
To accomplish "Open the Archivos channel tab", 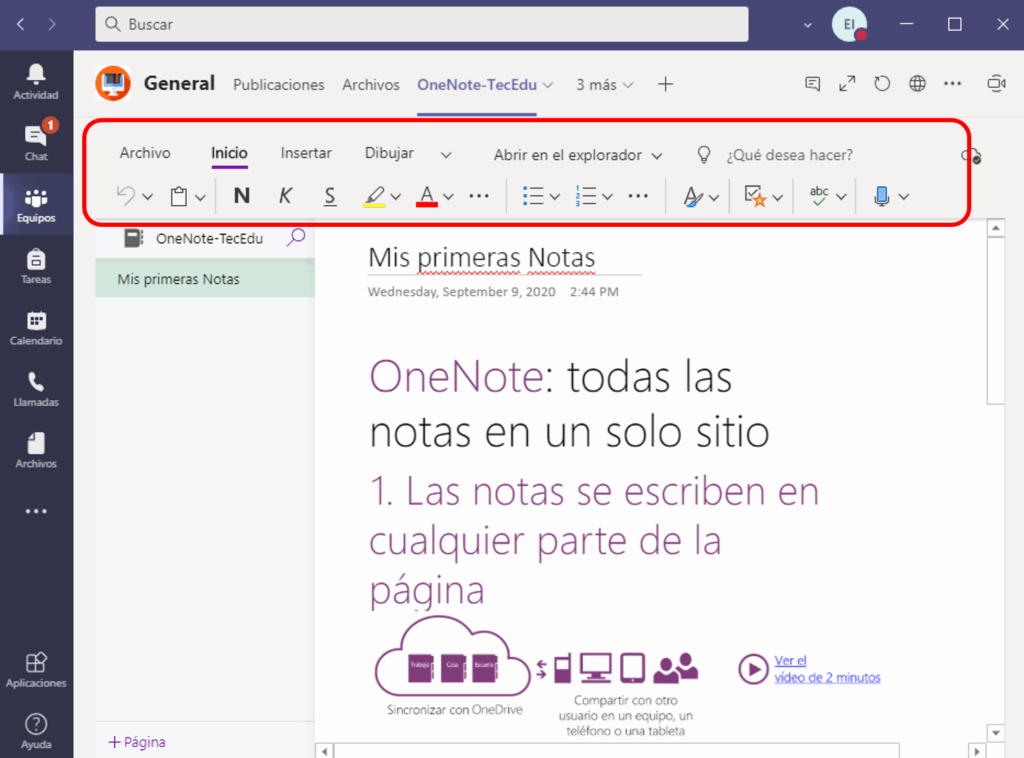I will [x=371, y=85].
